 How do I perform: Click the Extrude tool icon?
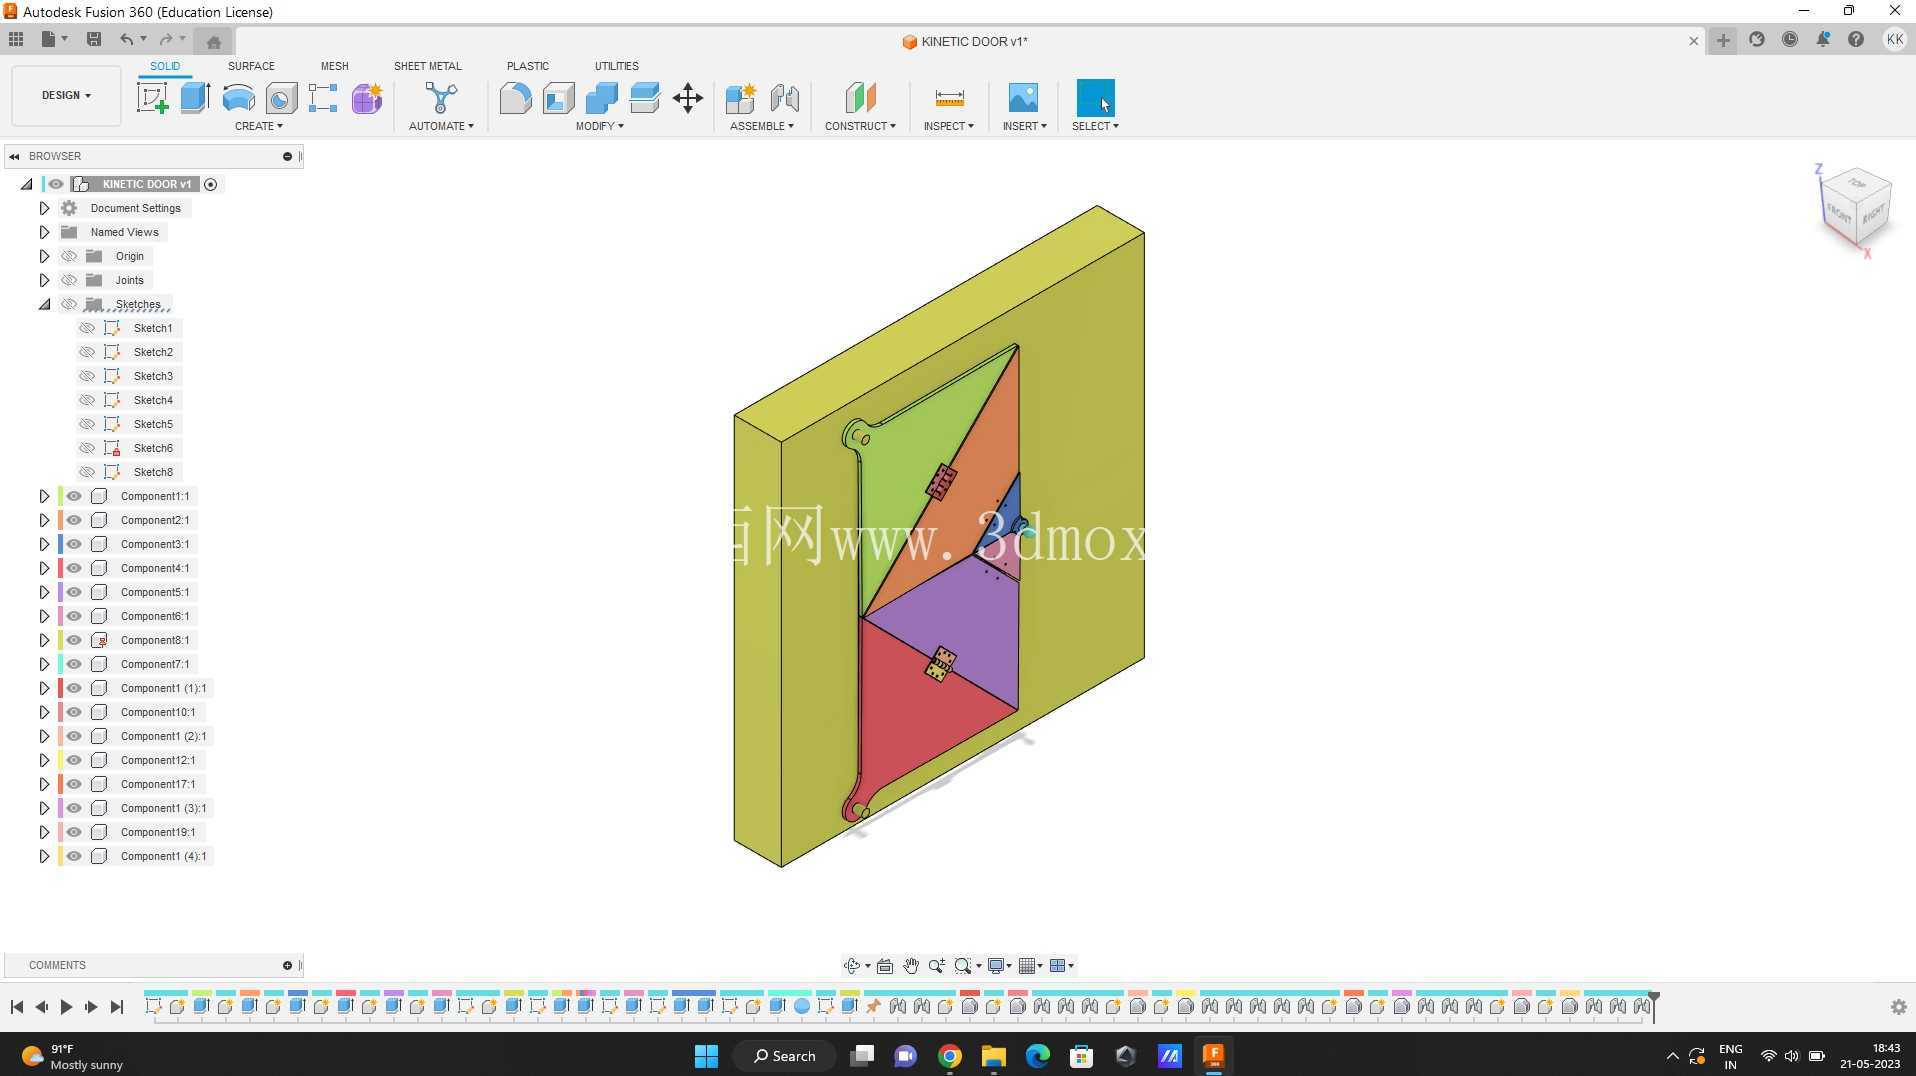click(195, 98)
